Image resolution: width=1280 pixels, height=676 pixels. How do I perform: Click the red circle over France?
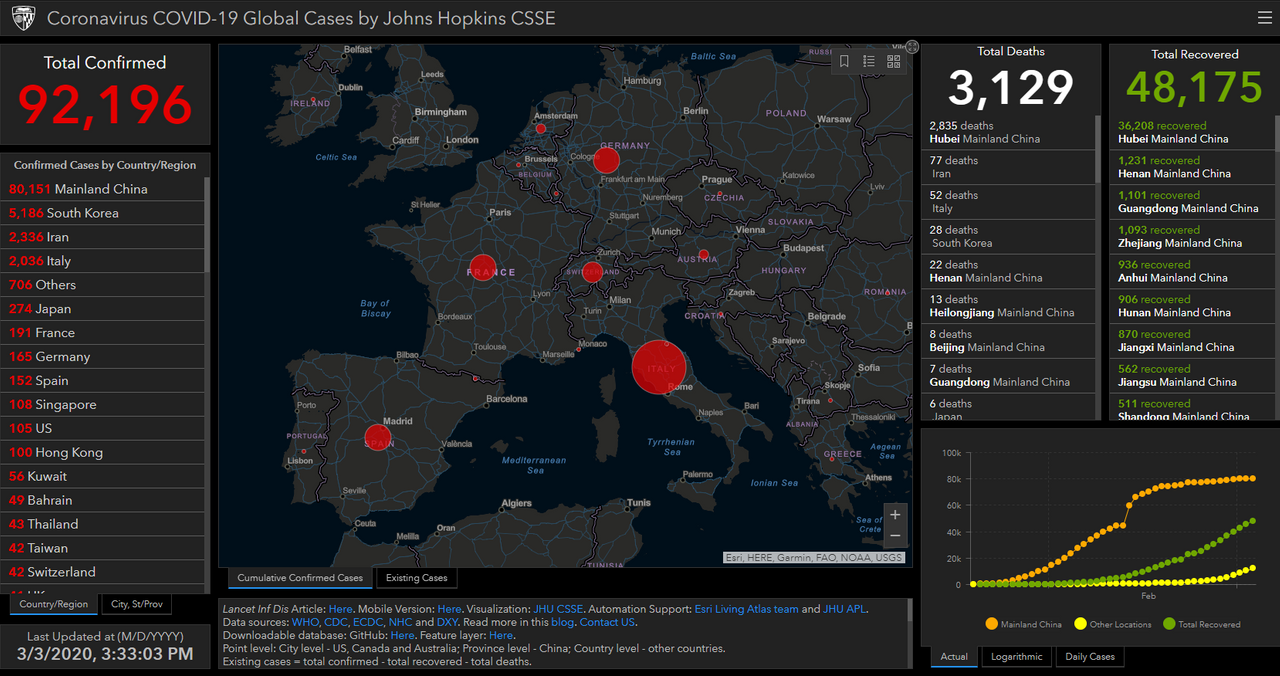click(x=483, y=268)
